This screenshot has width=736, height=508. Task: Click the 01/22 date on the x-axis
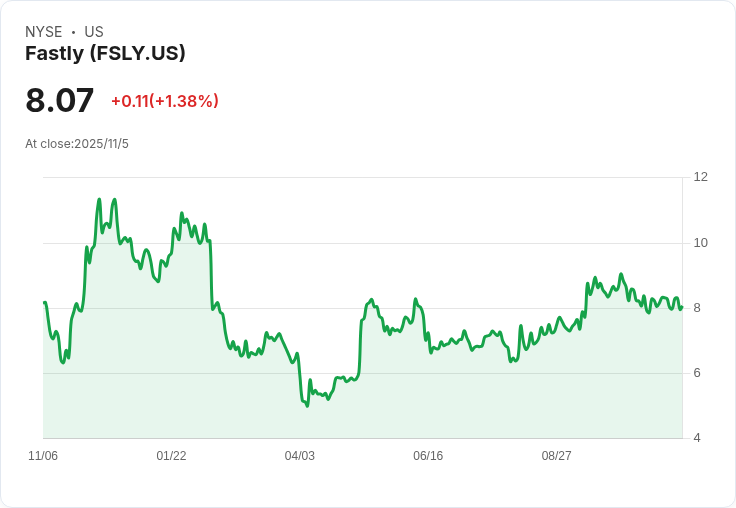pyautogui.click(x=171, y=456)
